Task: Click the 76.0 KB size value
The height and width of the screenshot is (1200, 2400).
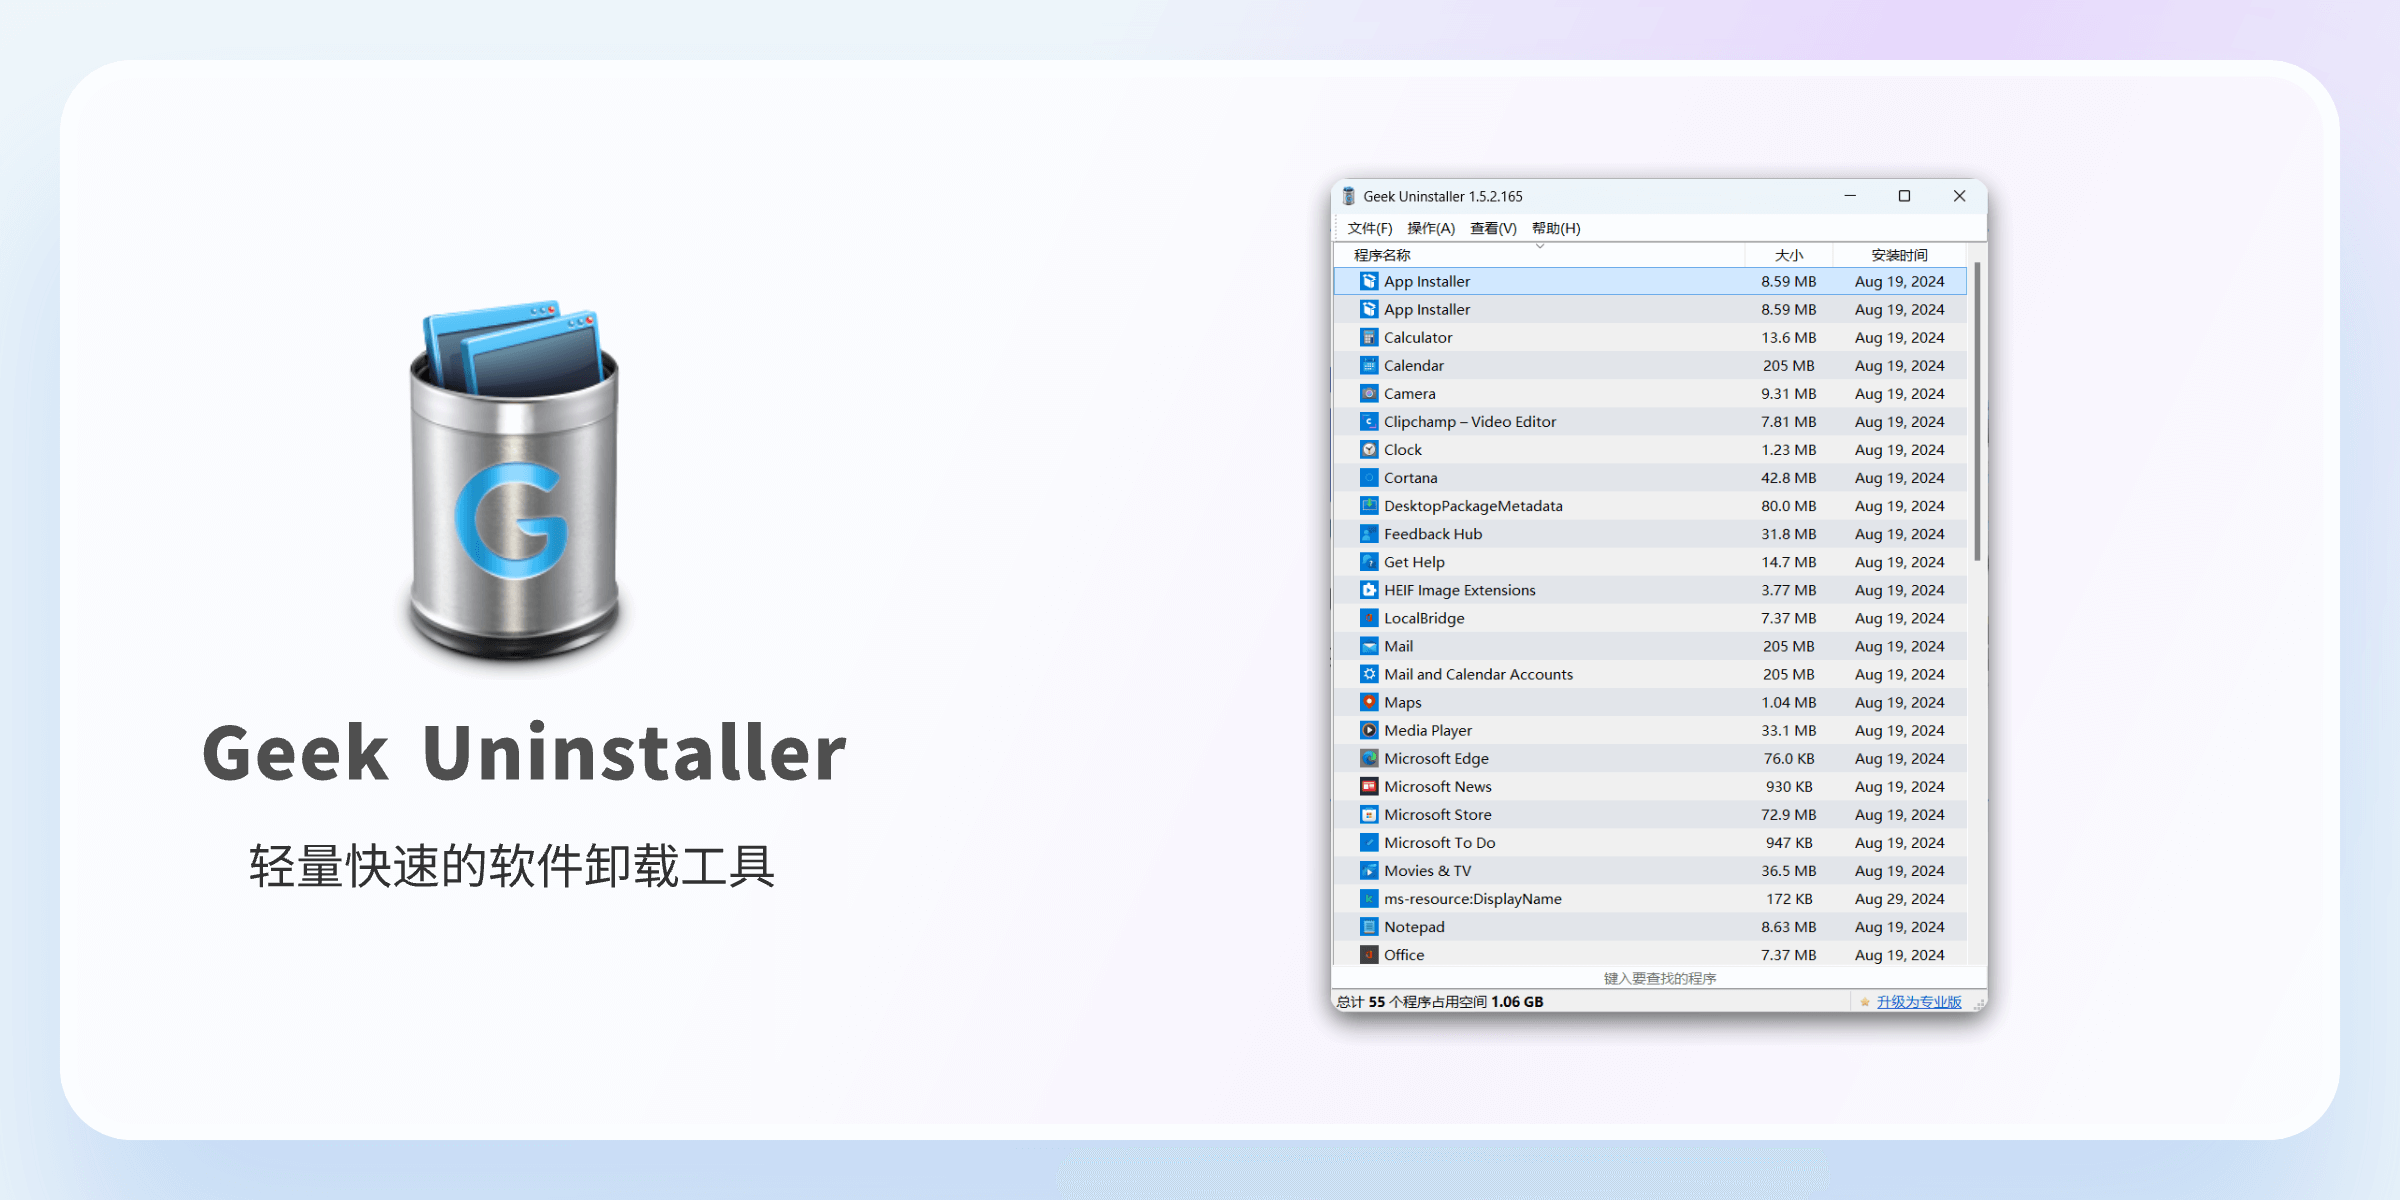Action: click(1789, 758)
